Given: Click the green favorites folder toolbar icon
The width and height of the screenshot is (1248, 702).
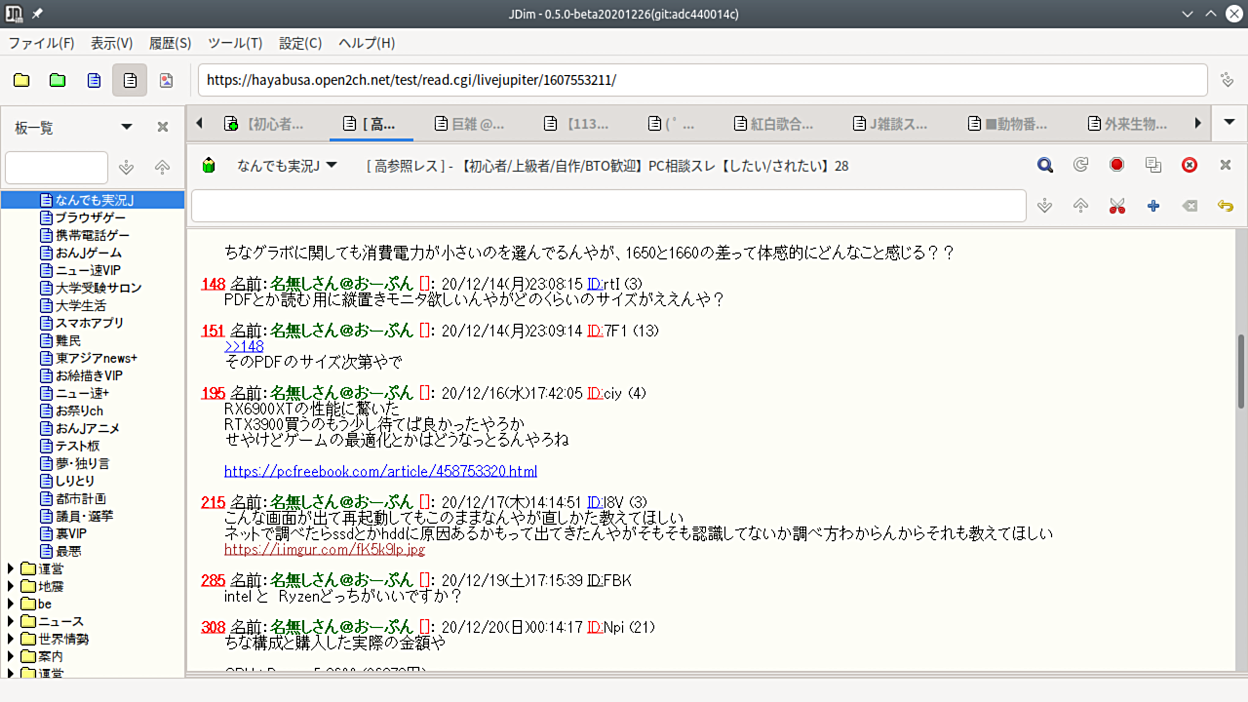Looking at the screenshot, I should (57, 80).
